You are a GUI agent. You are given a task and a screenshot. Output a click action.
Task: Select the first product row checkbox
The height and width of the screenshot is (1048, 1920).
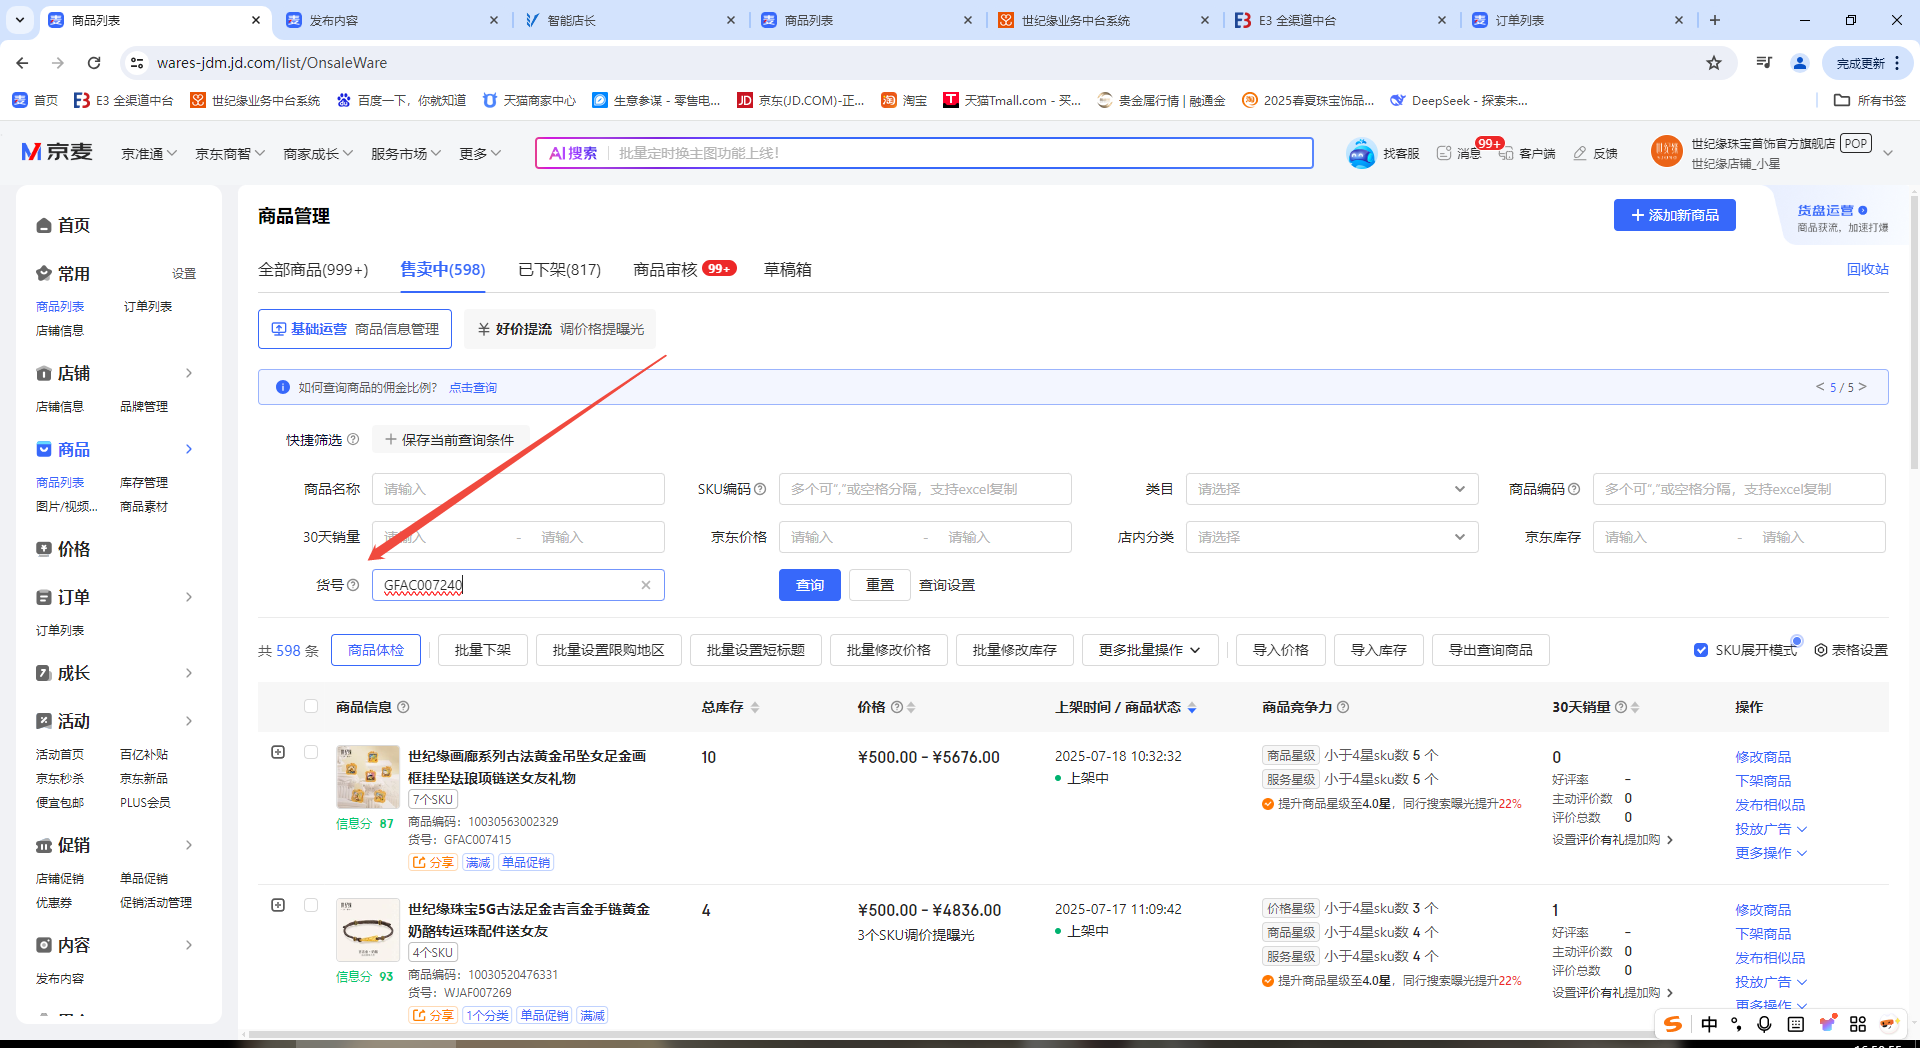(x=311, y=752)
